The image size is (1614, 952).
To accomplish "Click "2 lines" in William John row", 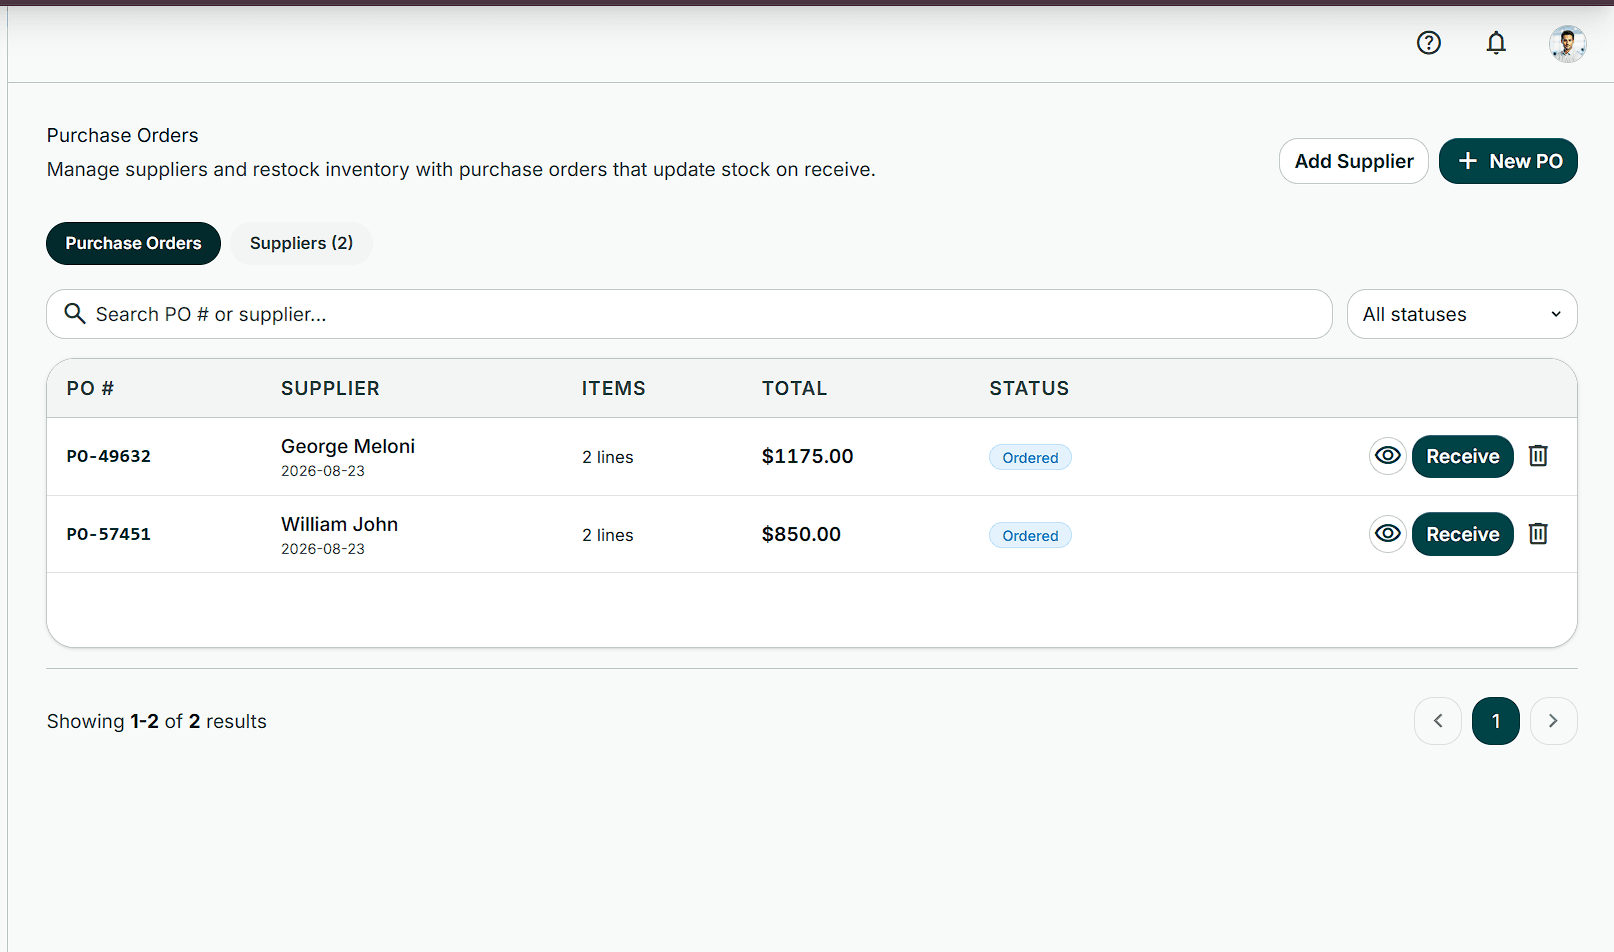I will pos(608,535).
